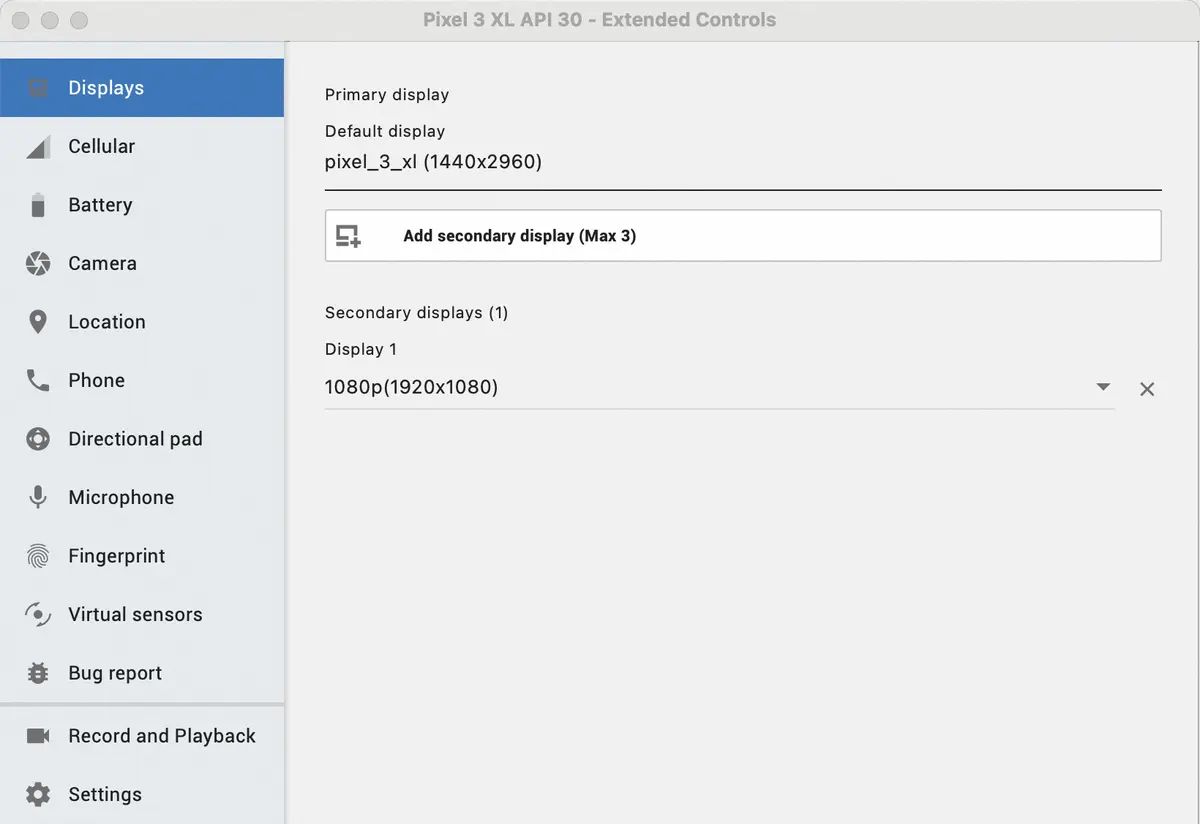Image resolution: width=1200 pixels, height=824 pixels.
Task: Remove Display 1 with the X button
Action: click(1147, 389)
